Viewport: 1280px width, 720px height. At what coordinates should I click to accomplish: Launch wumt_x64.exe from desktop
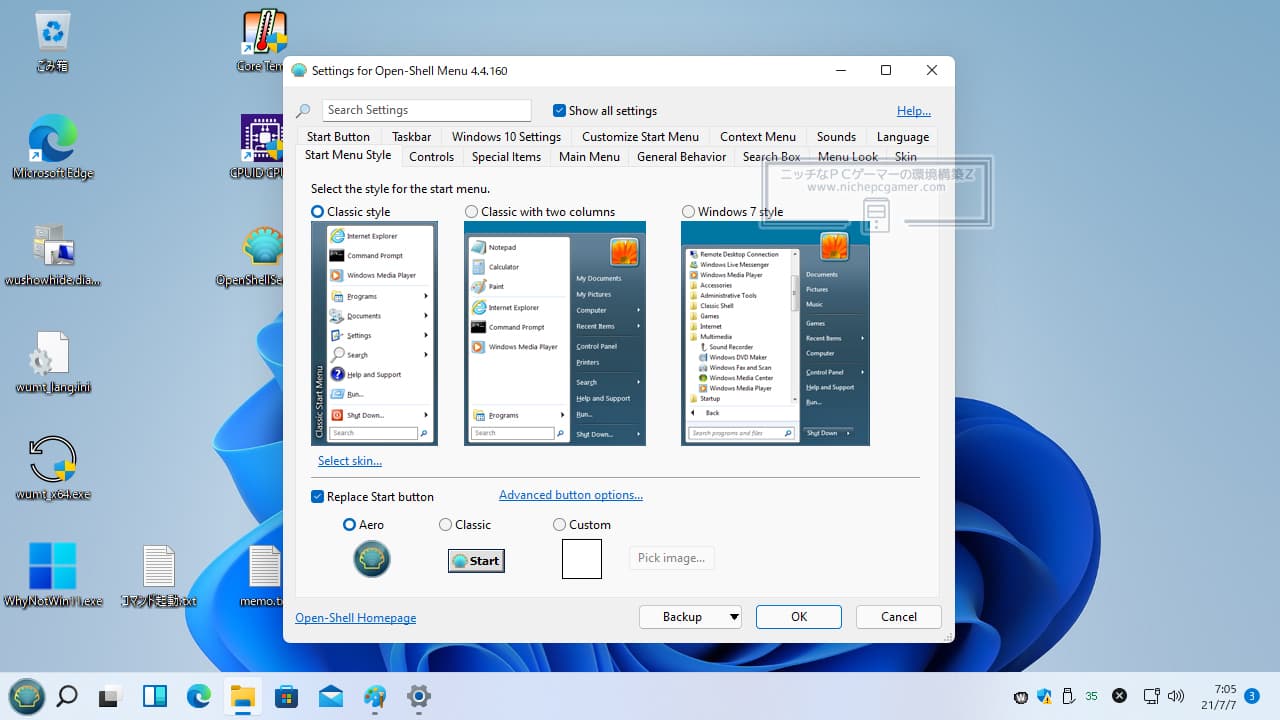point(52,468)
